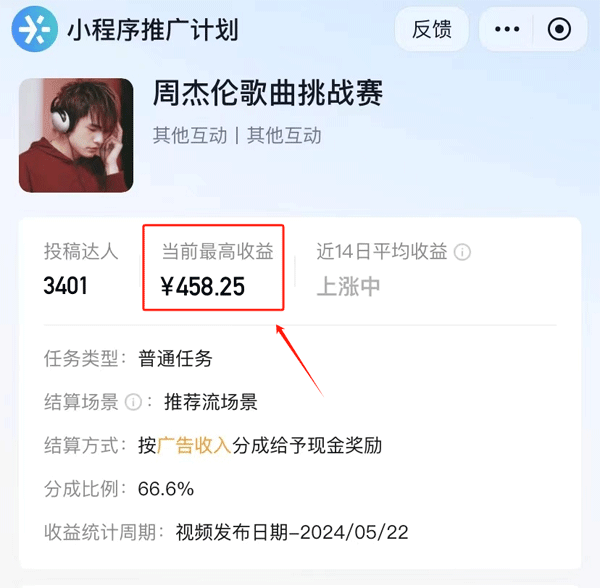Tap the 现金奖励 settlement method text

345,445
